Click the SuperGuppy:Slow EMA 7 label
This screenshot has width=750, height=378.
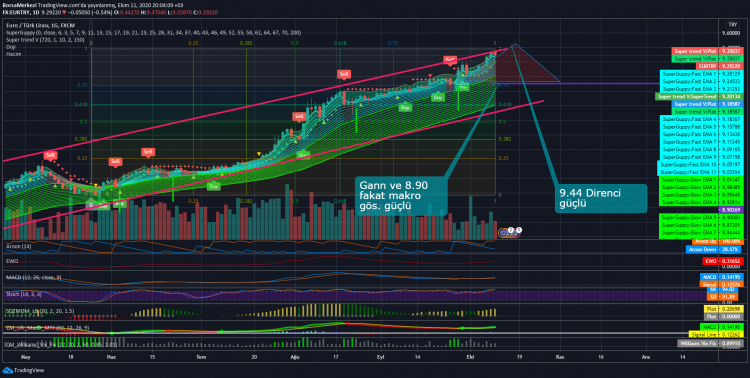coord(701,233)
